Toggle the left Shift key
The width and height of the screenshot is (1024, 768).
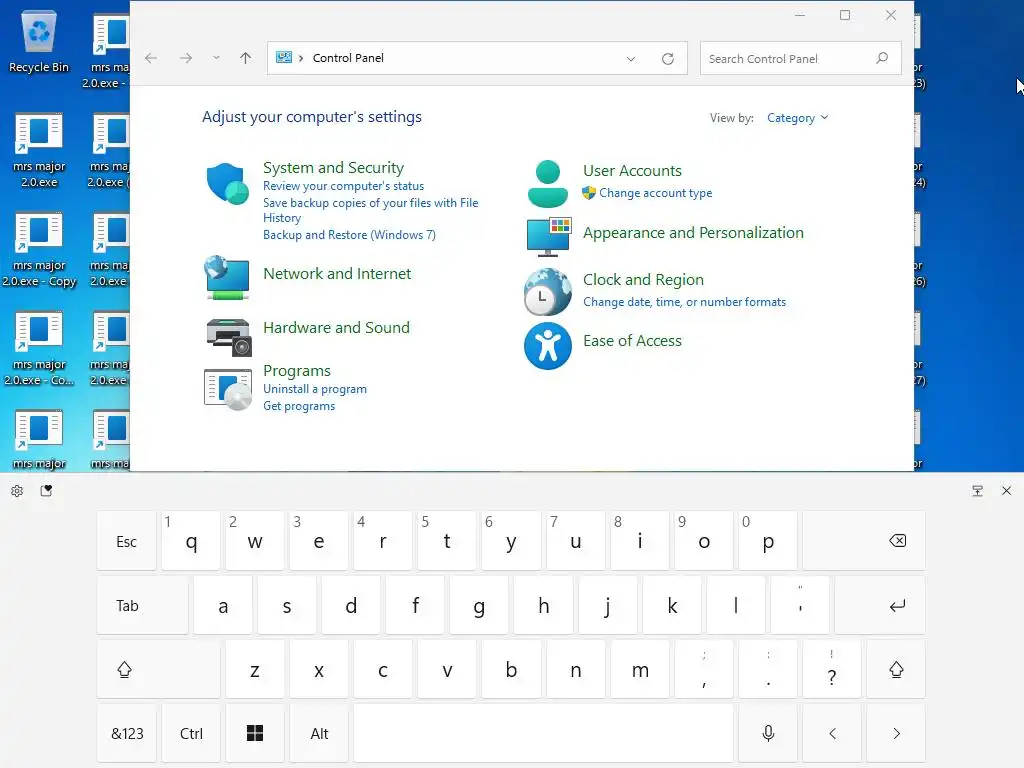pyautogui.click(x=159, y=669)
